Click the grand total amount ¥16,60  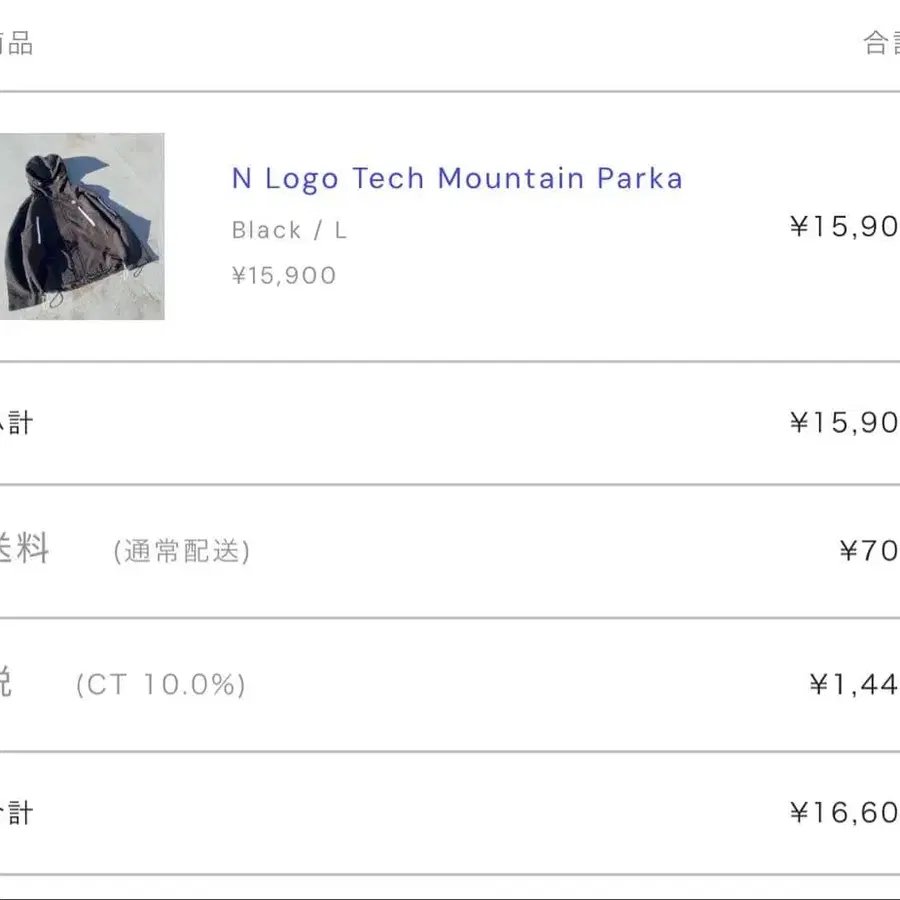coord(850,813)
